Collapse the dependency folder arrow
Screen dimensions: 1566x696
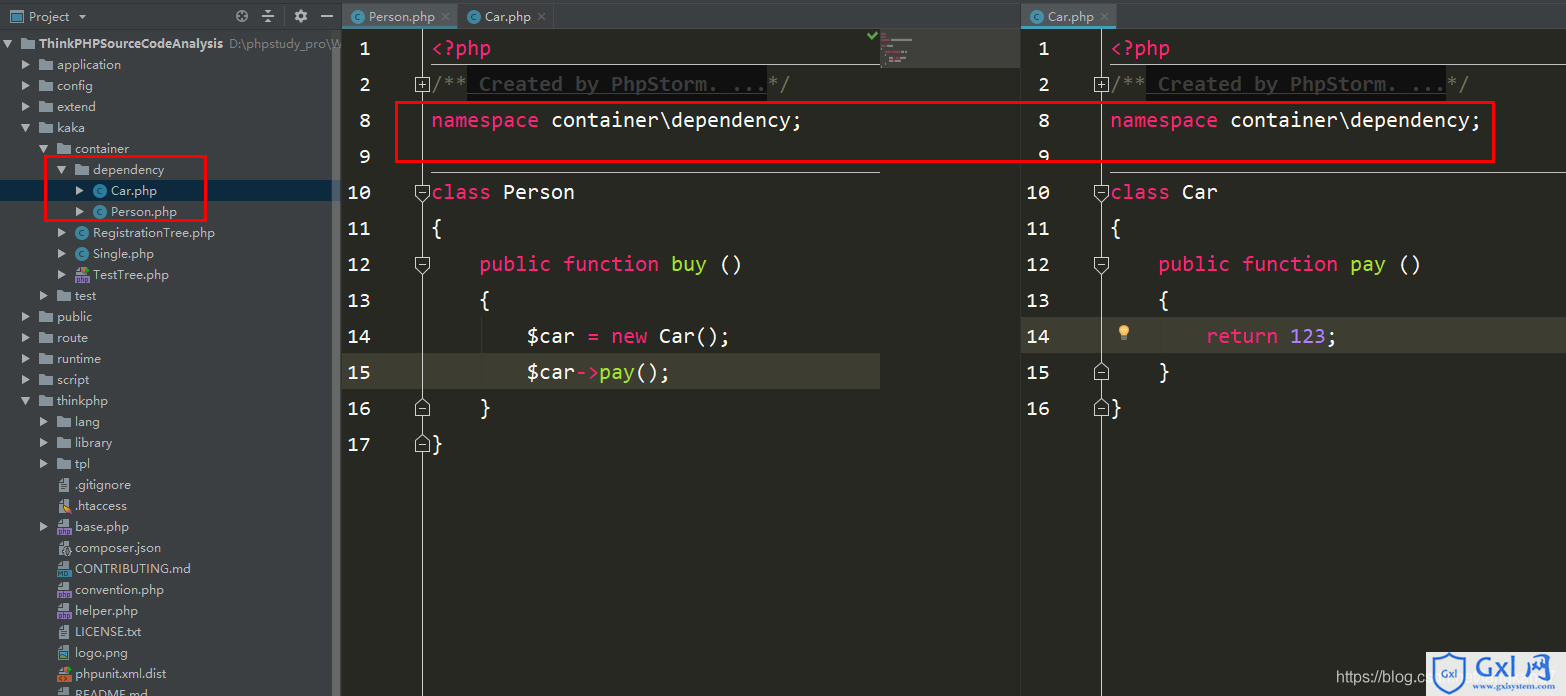[62, 170]
